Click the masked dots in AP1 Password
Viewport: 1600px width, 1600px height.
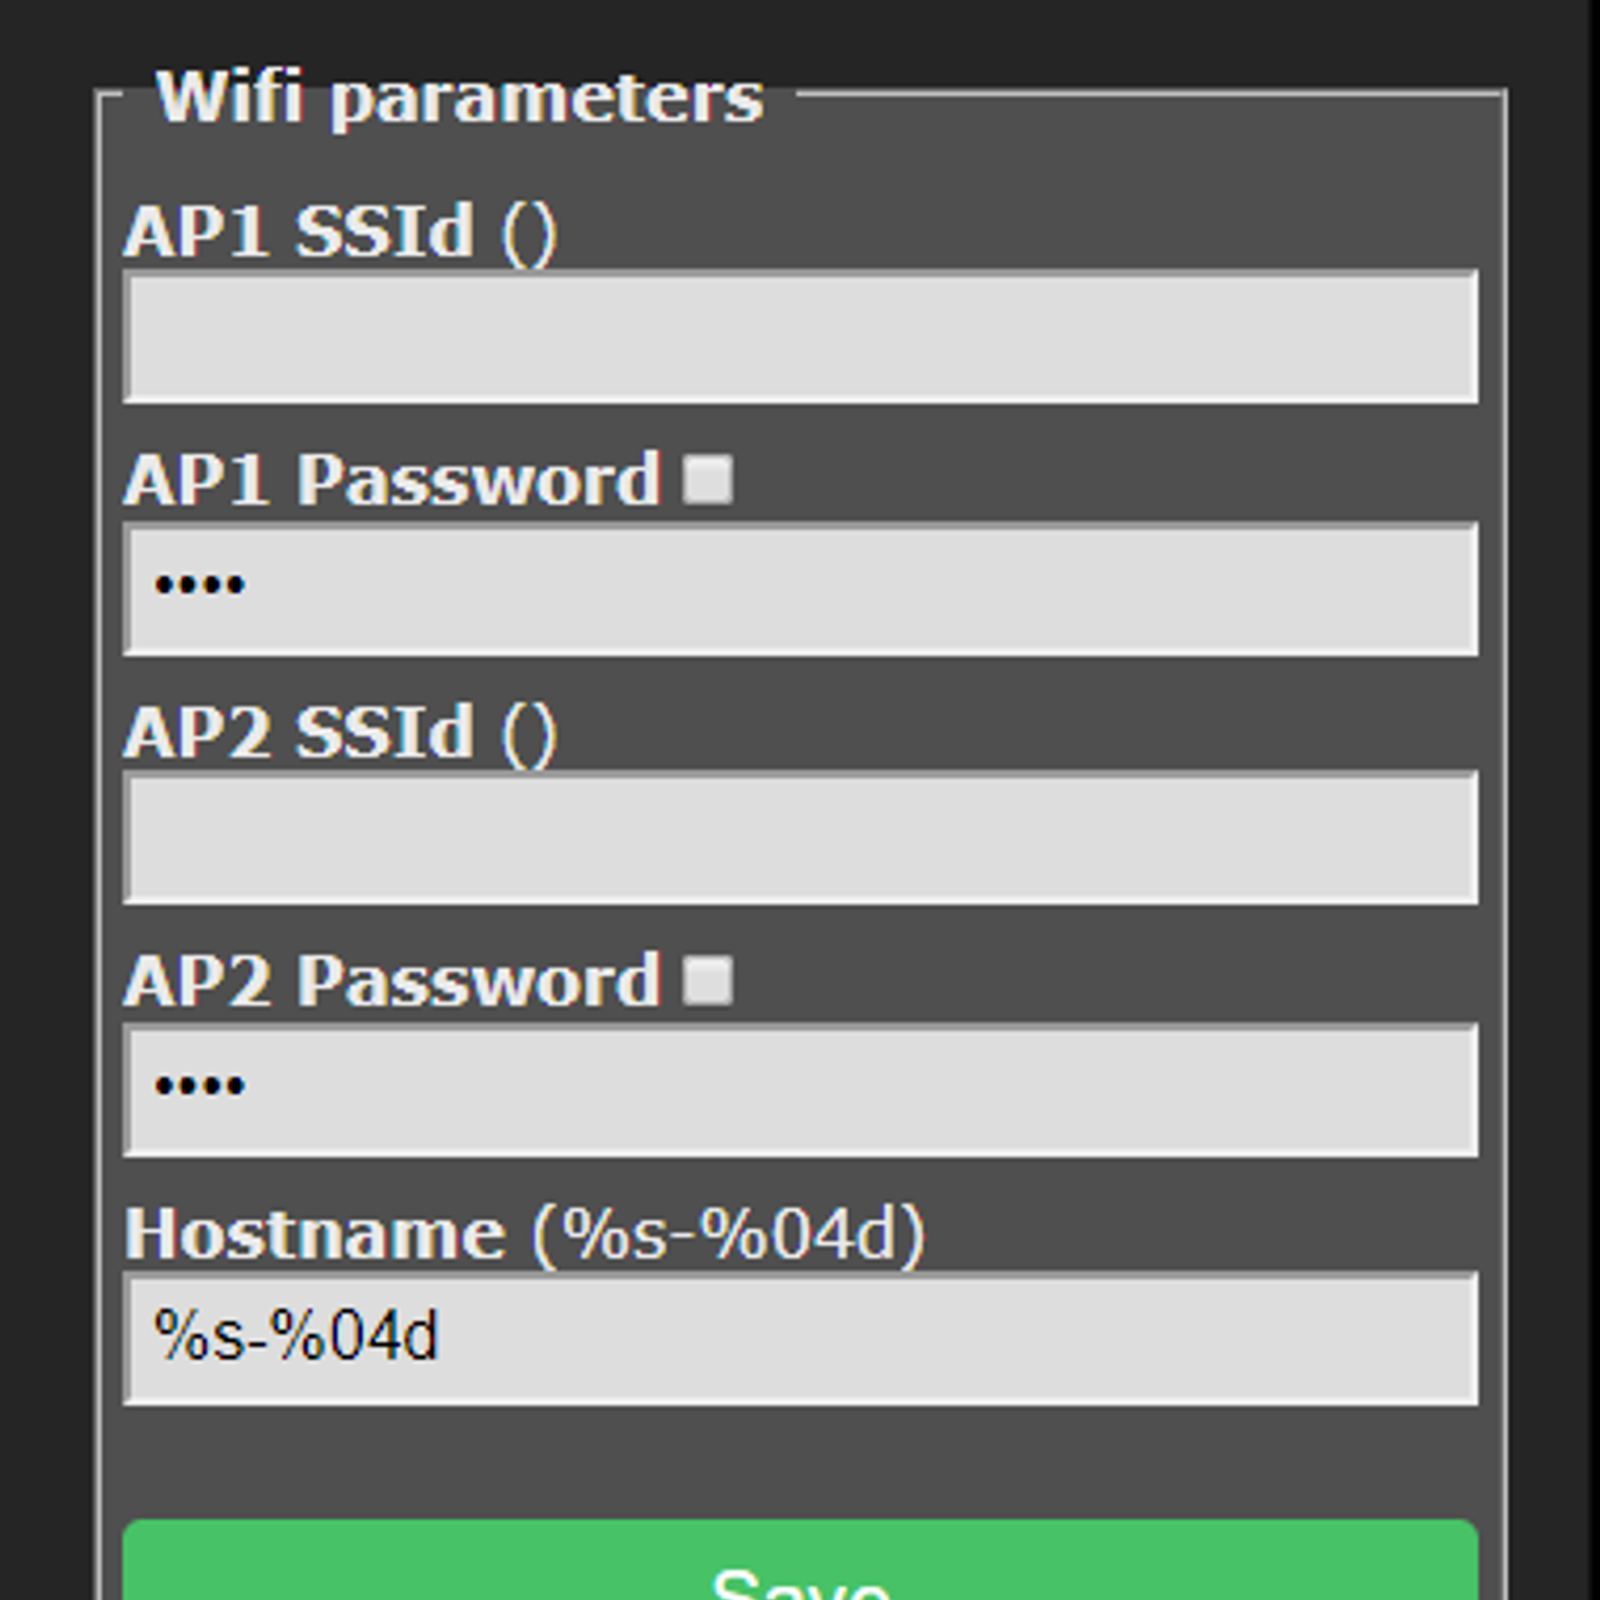pyautogui.click(x=199, y=584)
